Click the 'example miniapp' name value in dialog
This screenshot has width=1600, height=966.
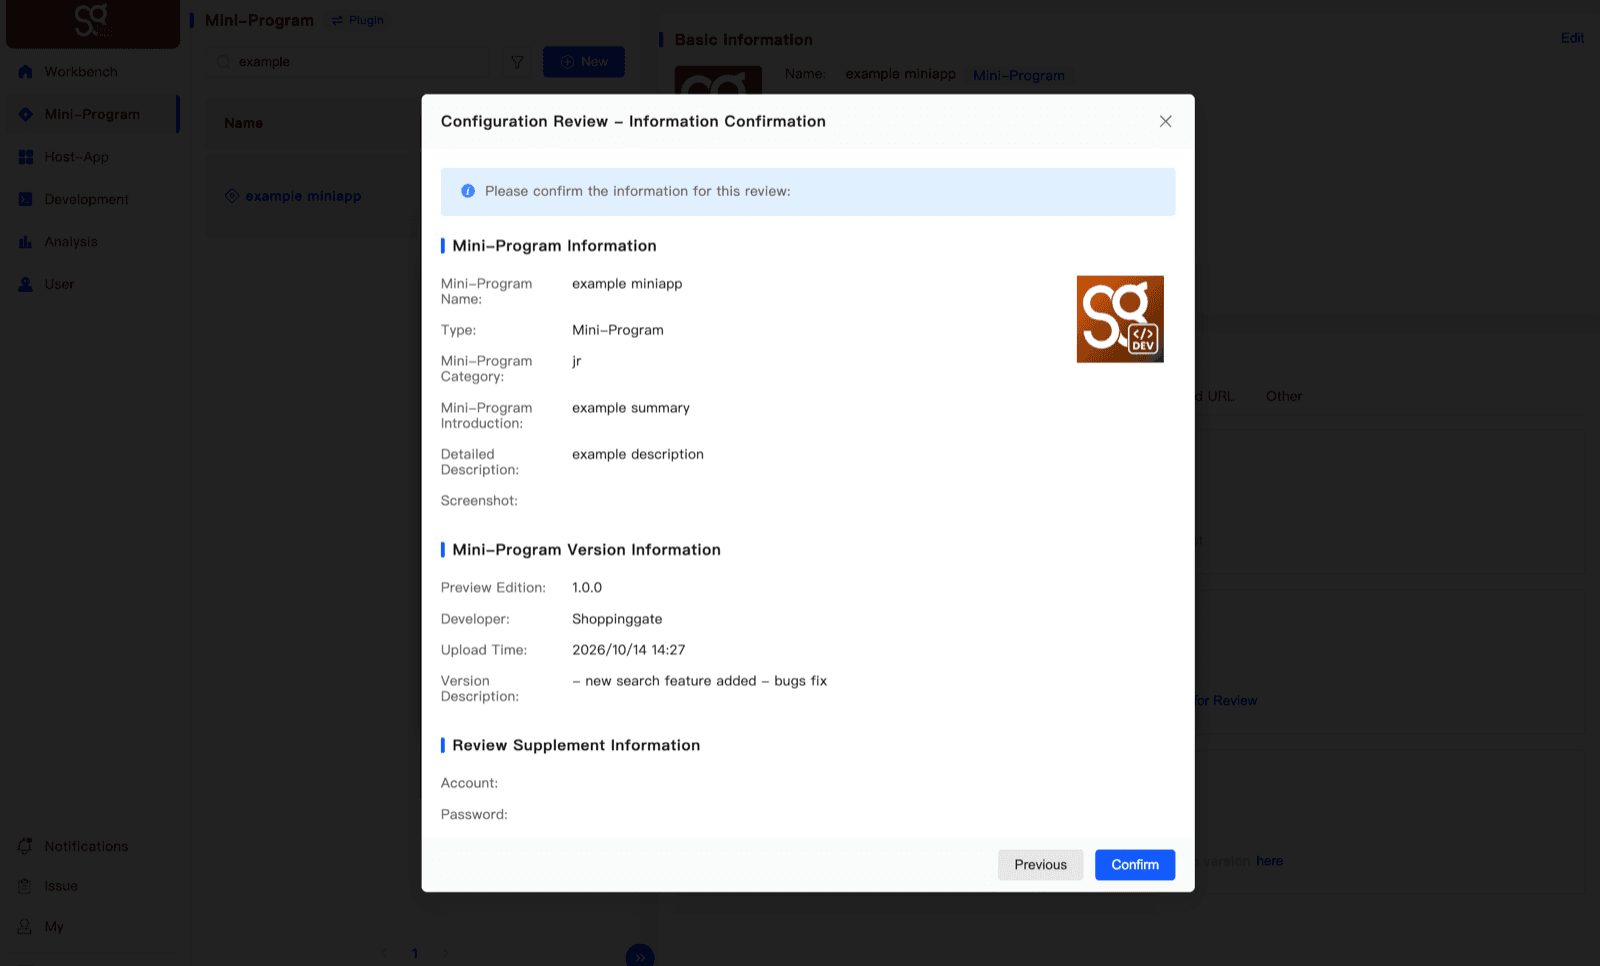coord(627,284)
